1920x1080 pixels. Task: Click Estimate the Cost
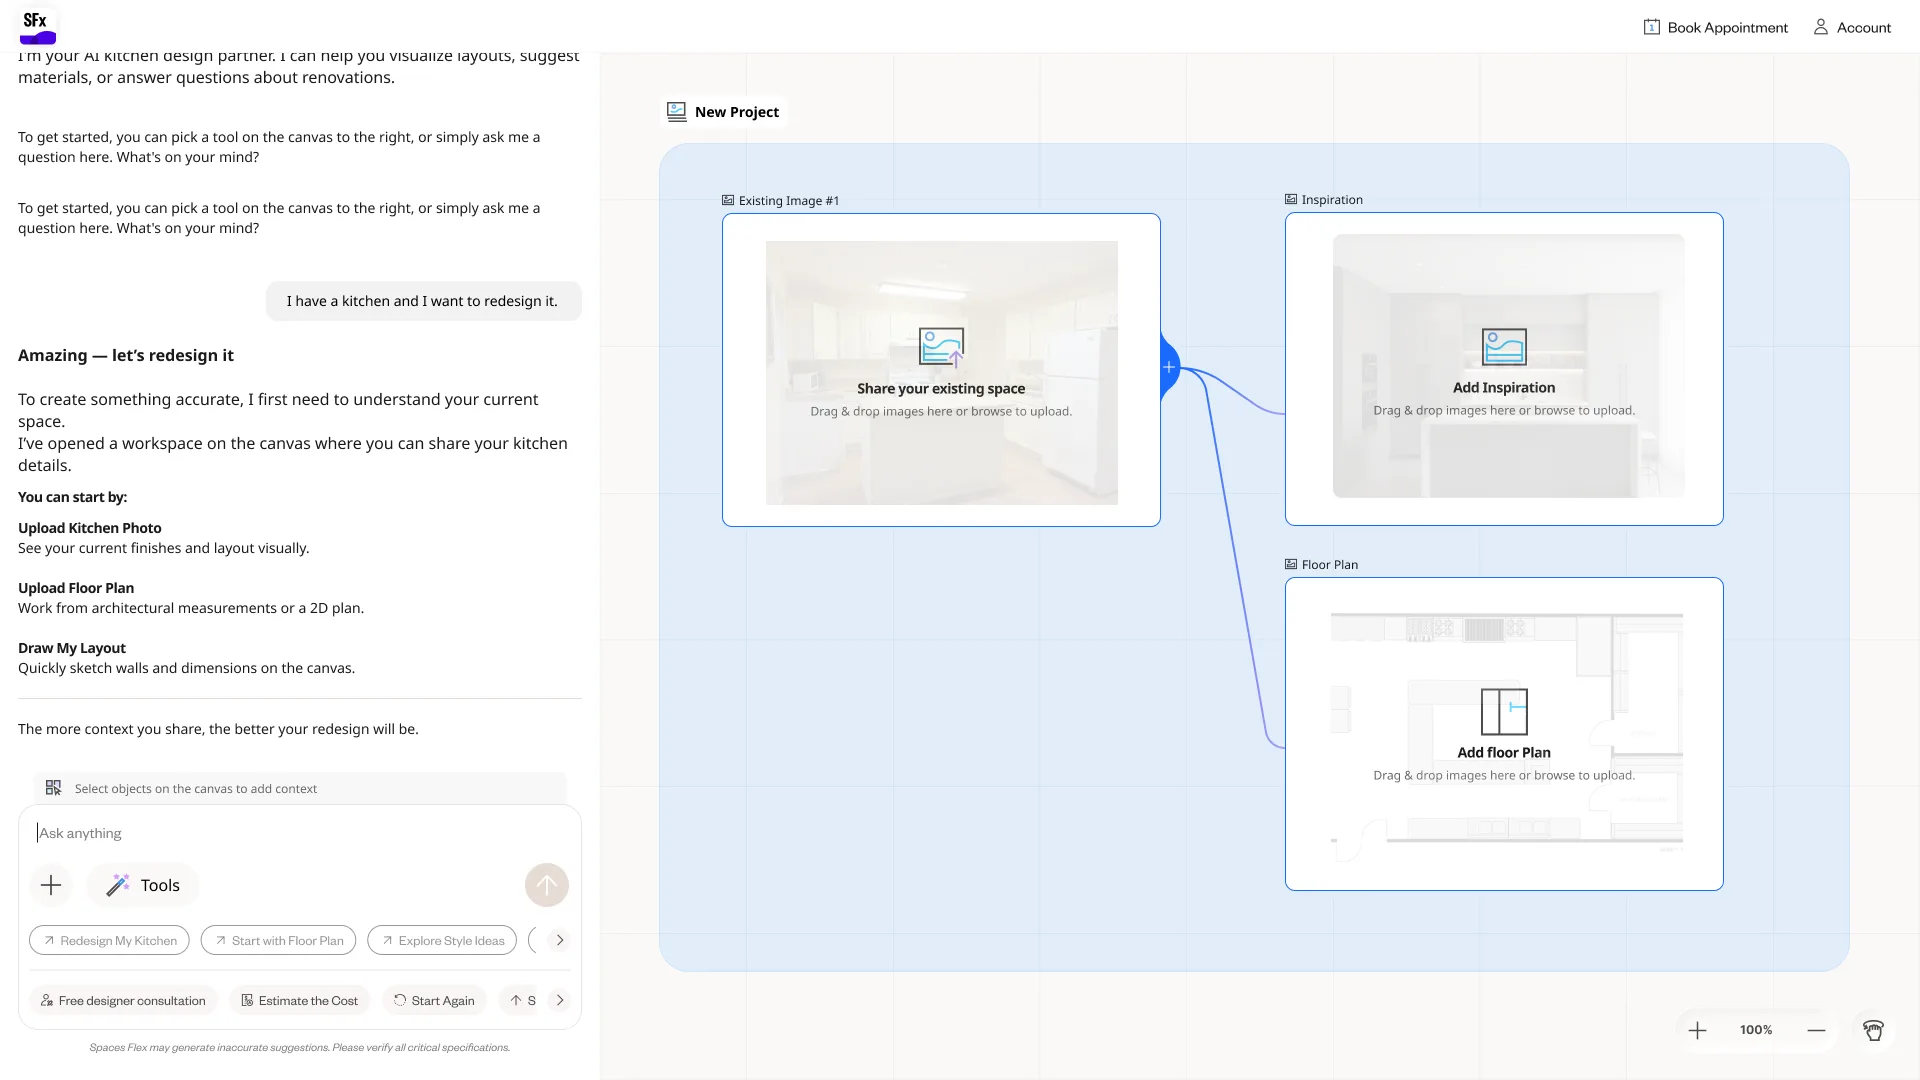pyautogui.click(x=300, y=1000)
